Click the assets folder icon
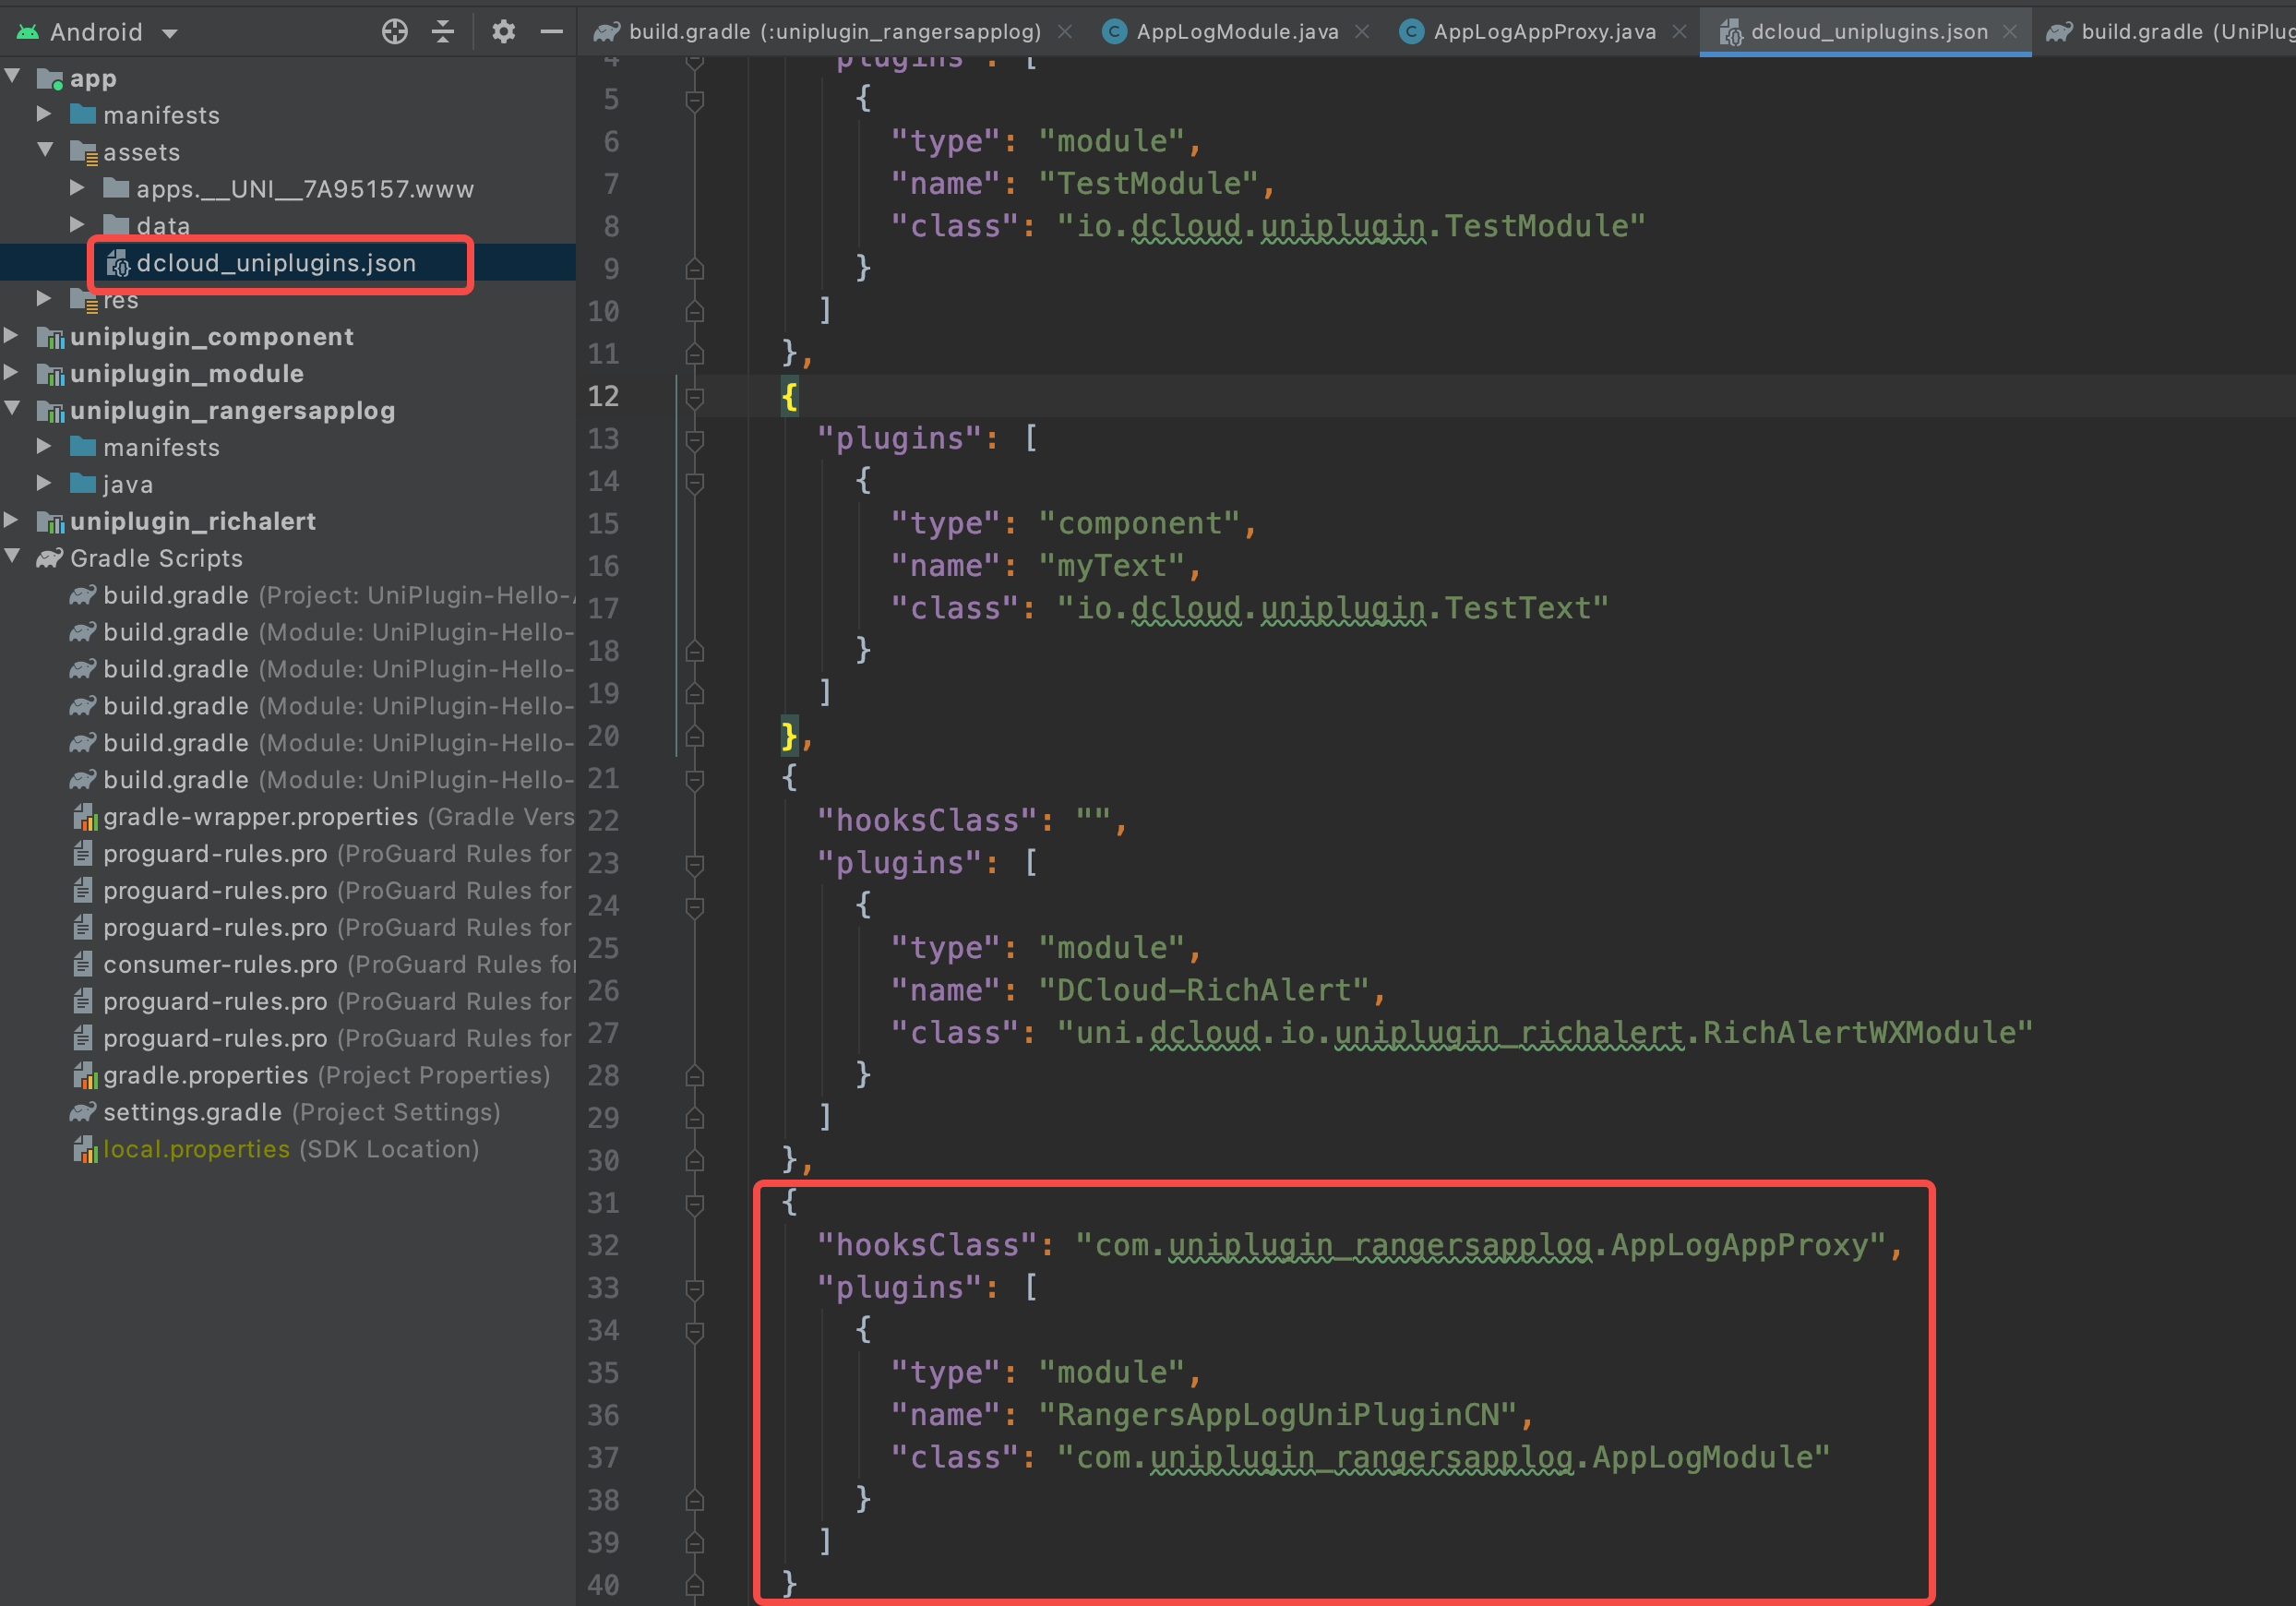Image resolution: width=2296 pixels, height=1606 pixels. point(83,152)
